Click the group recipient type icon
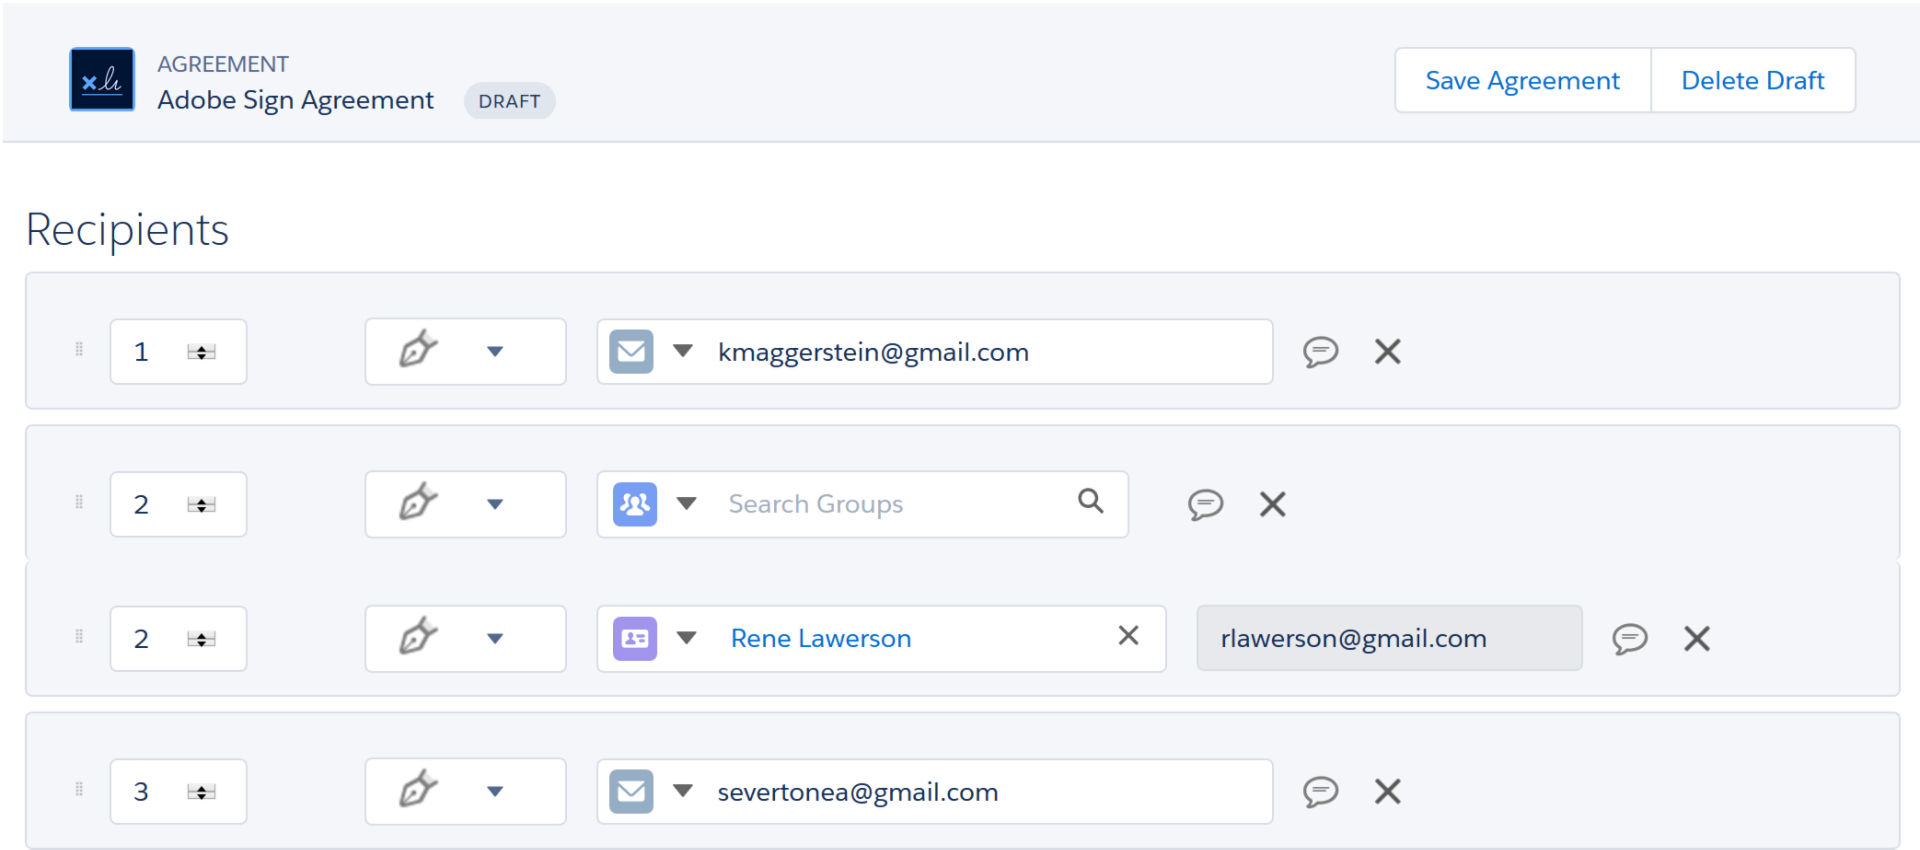This screenshot has height=850, width=1920. pyautogui.click(x=634, y=504)
